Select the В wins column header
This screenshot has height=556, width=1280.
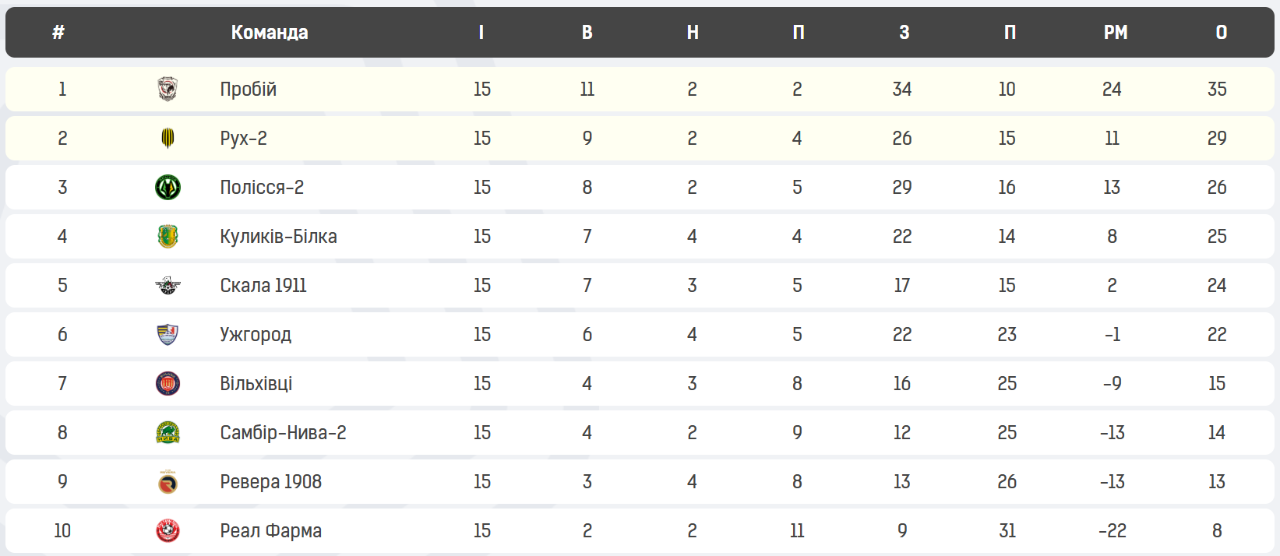[x=587, y=32]
